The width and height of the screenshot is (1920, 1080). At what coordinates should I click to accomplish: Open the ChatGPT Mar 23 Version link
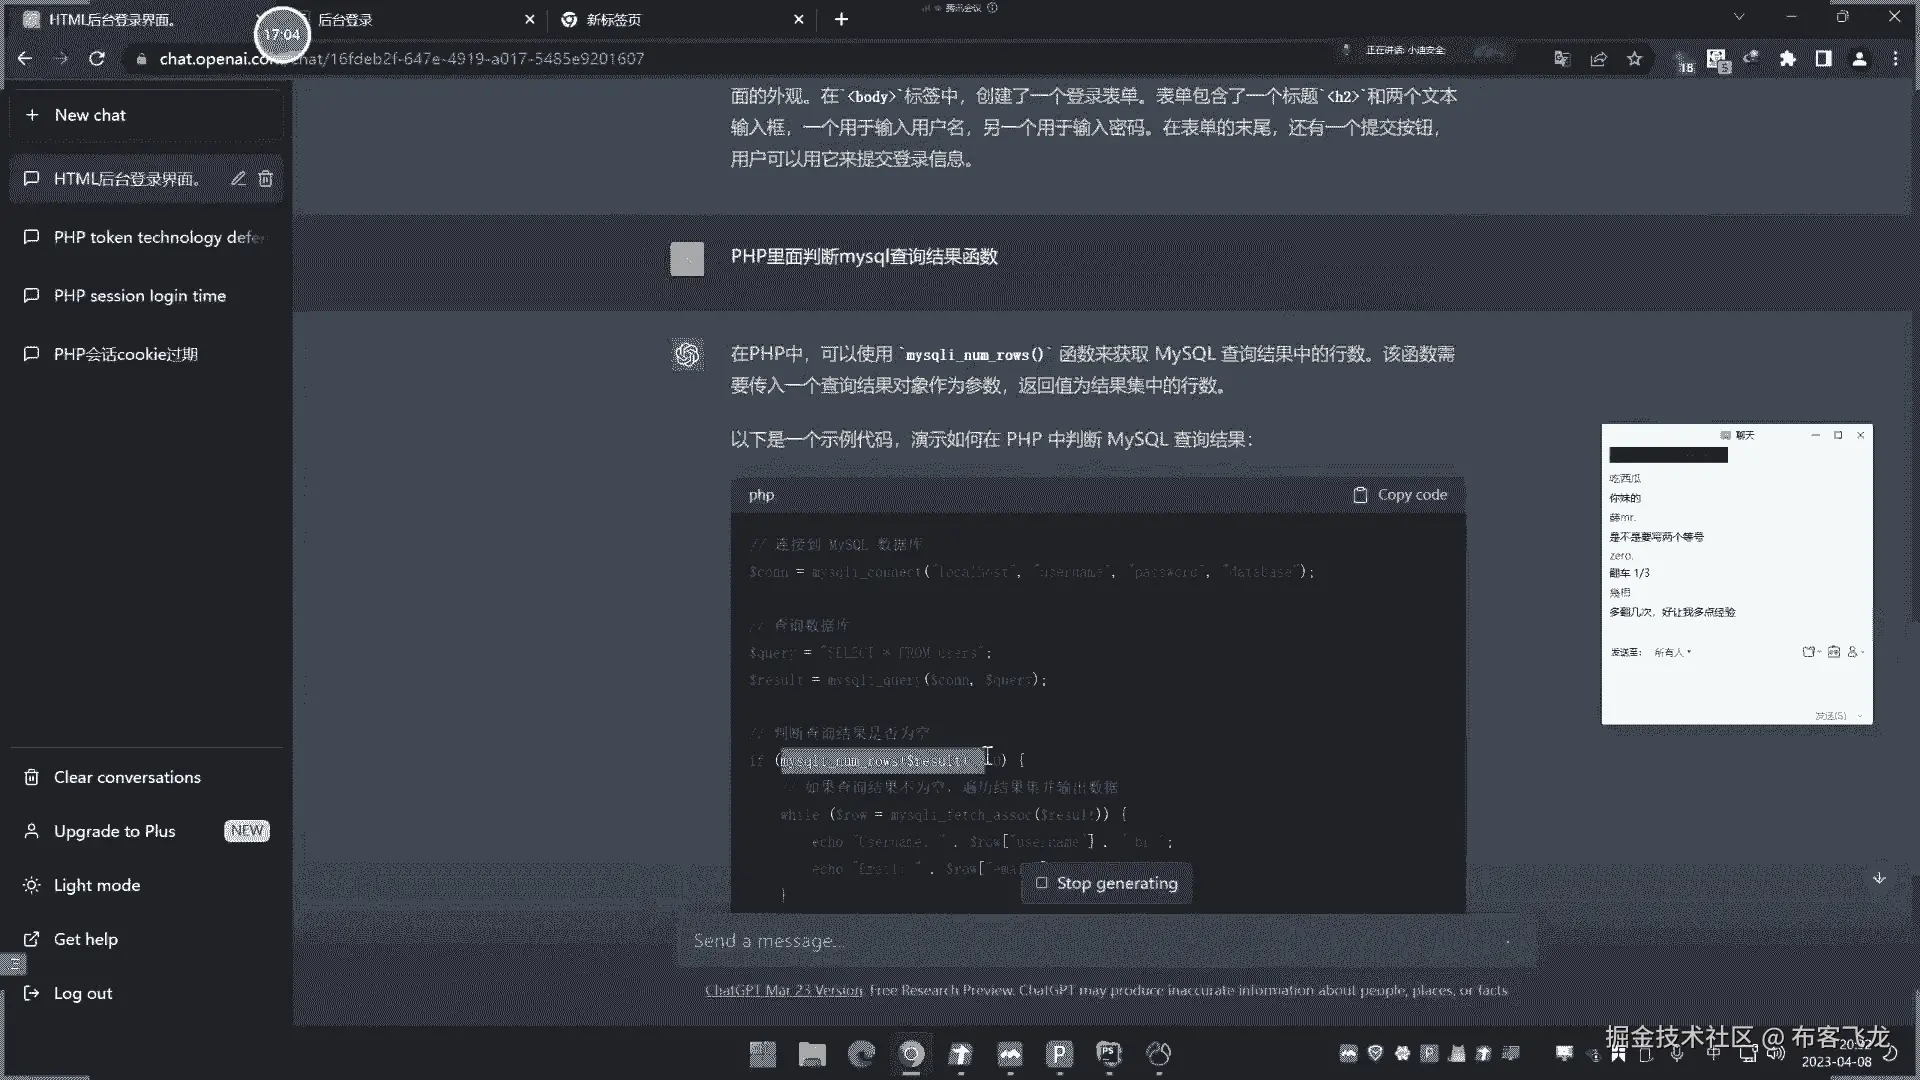[x=783, y=990]
